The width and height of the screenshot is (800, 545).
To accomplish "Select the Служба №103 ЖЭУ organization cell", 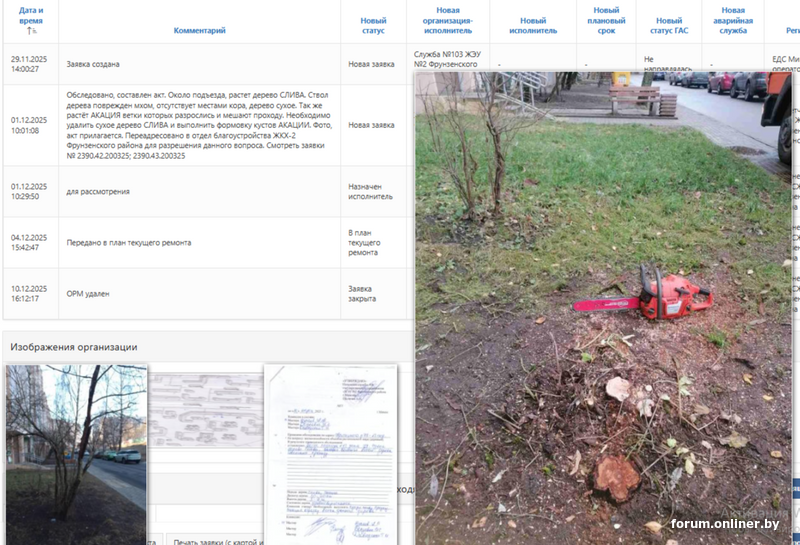I will coord(447,59).
